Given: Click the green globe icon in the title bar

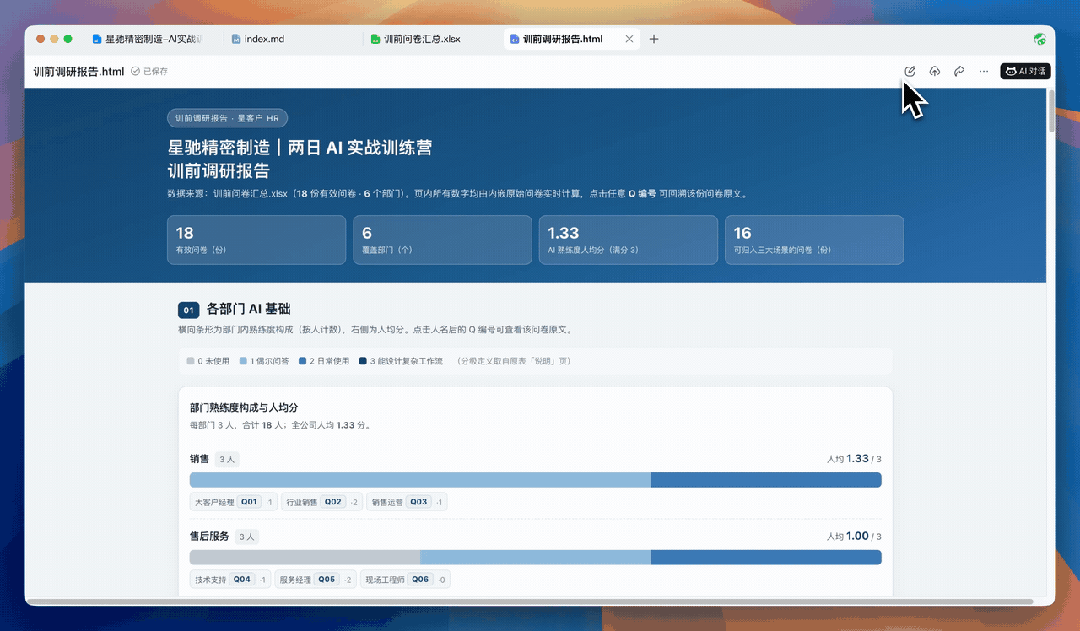Looking at the screenshot, I should 1039,39.
